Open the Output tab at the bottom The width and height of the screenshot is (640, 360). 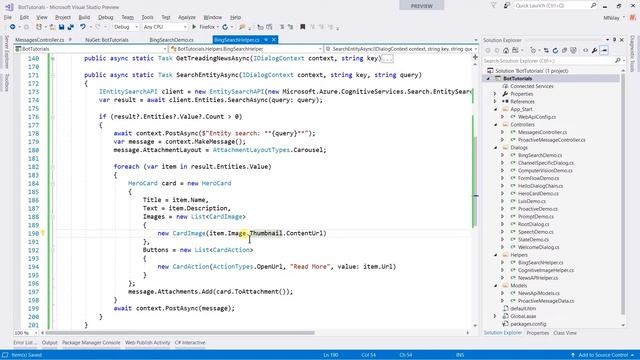[49, 343]
